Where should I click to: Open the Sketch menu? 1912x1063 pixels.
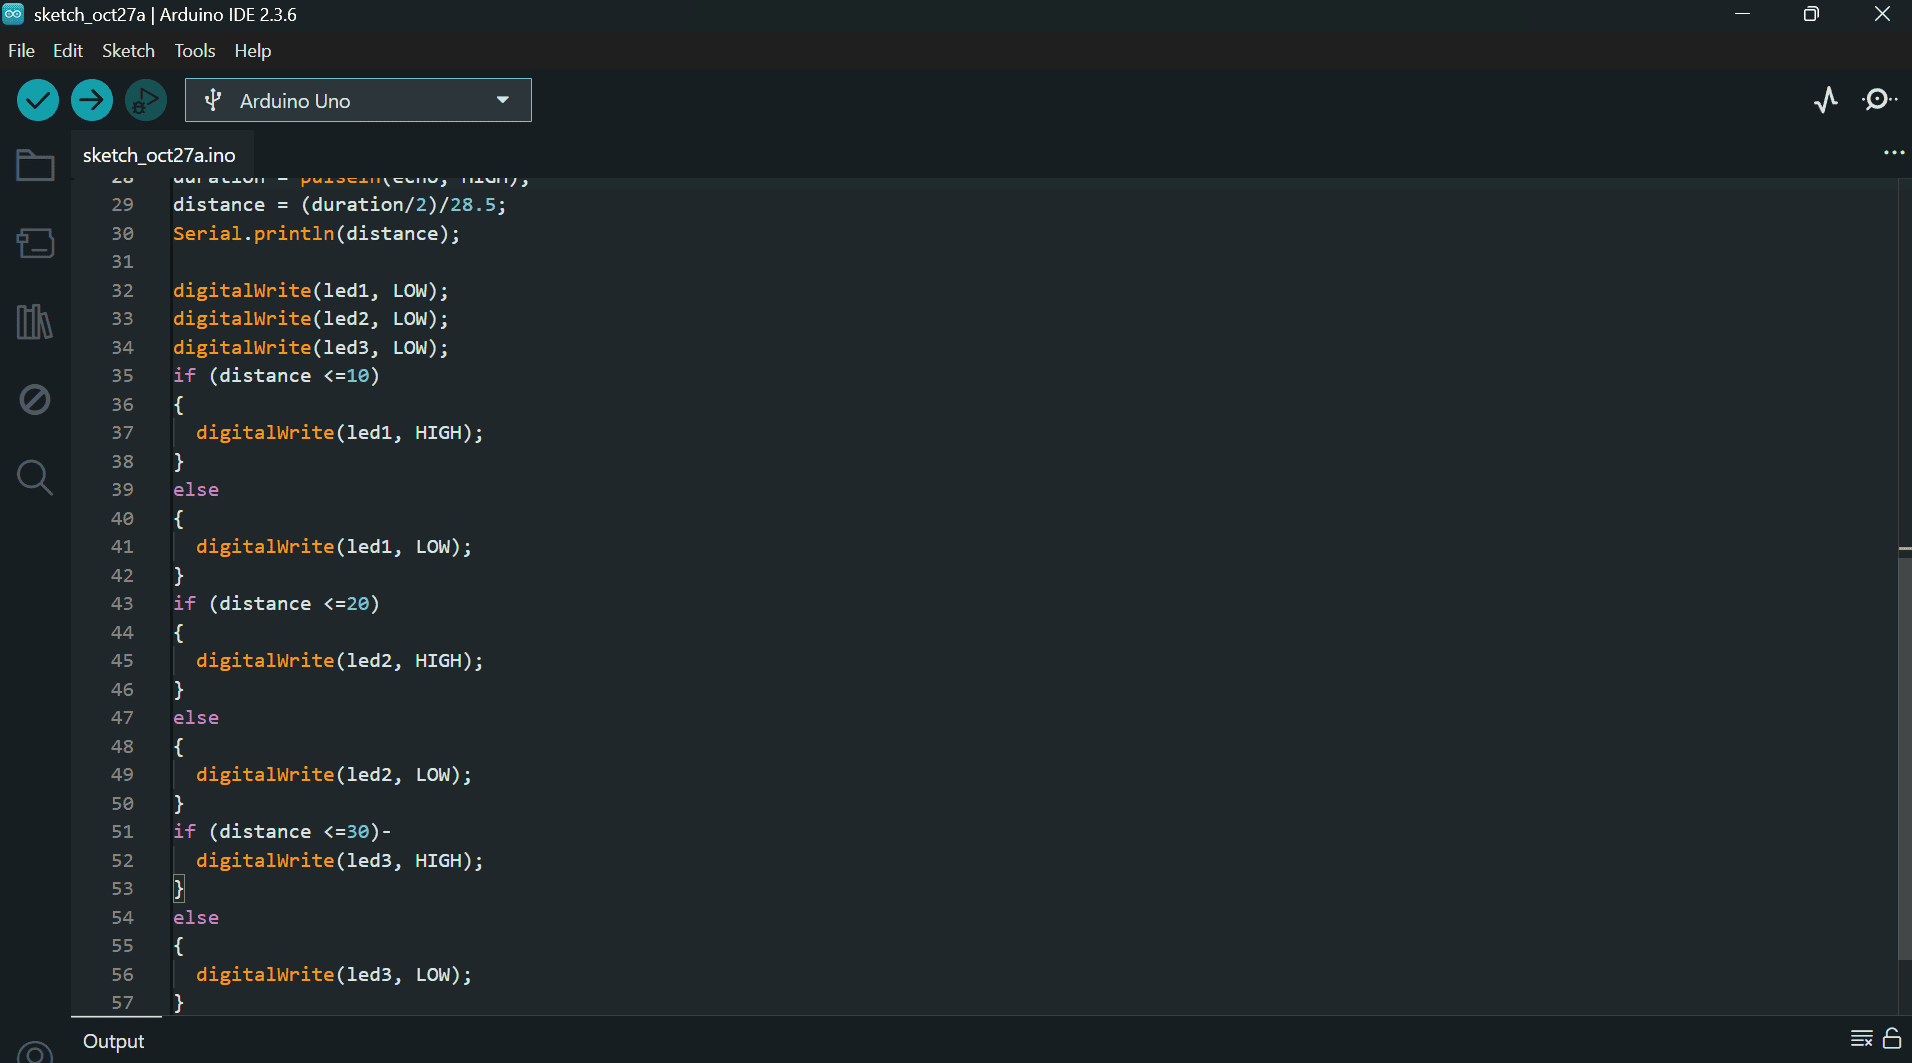pyautogui.click(x=128, y=50)
